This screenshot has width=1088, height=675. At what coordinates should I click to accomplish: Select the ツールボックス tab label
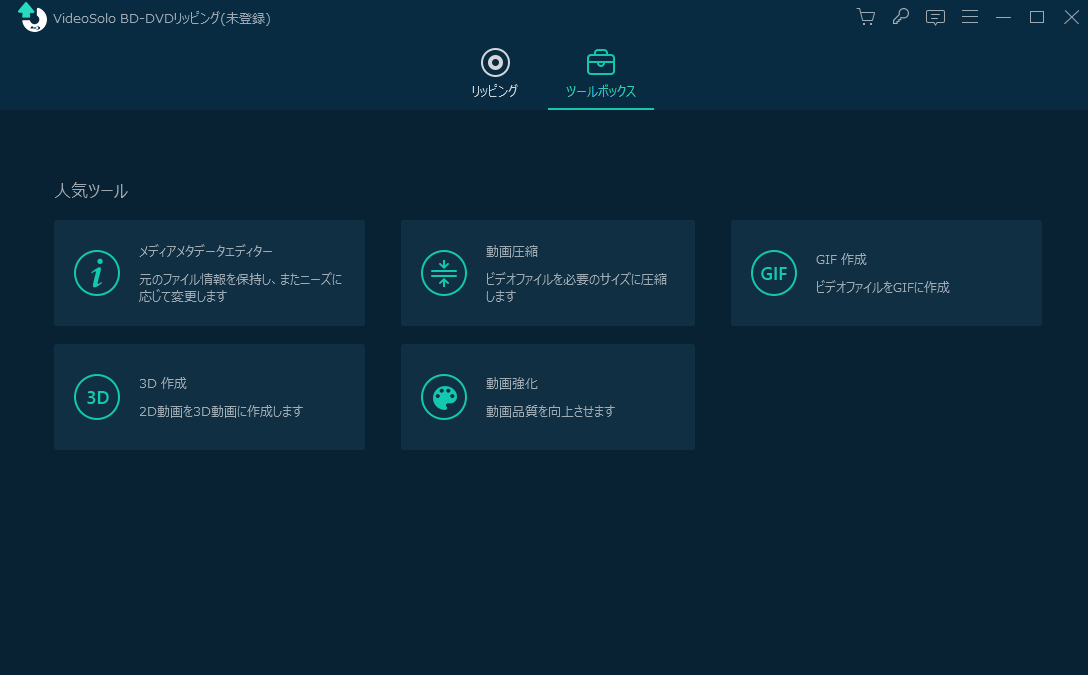coord(601,91)
